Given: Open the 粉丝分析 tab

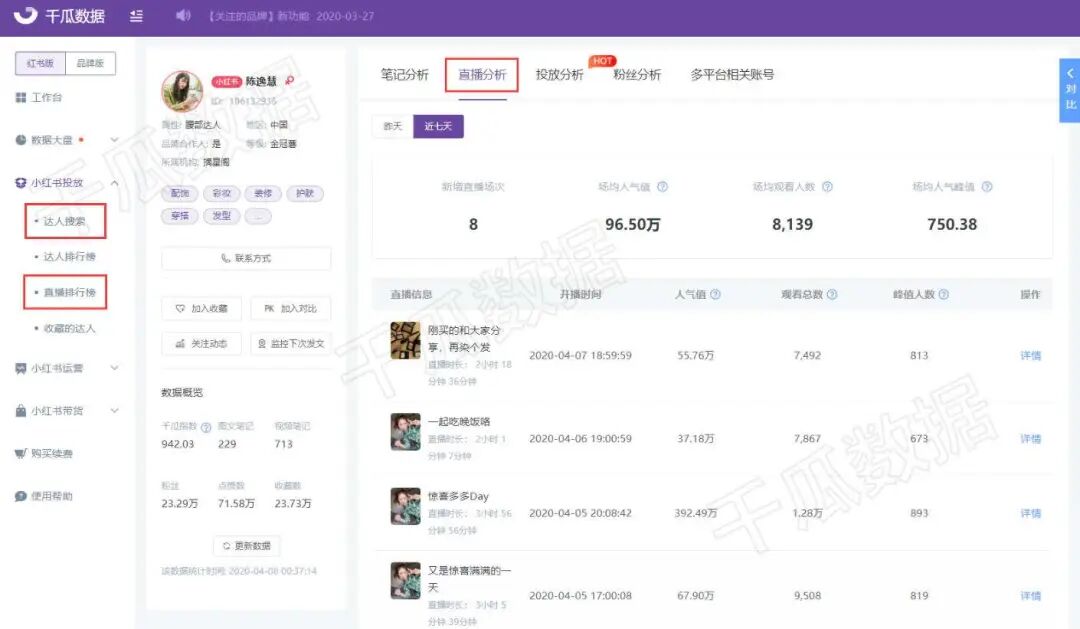Looking at the screenshot, I should (x=637, y=74).
